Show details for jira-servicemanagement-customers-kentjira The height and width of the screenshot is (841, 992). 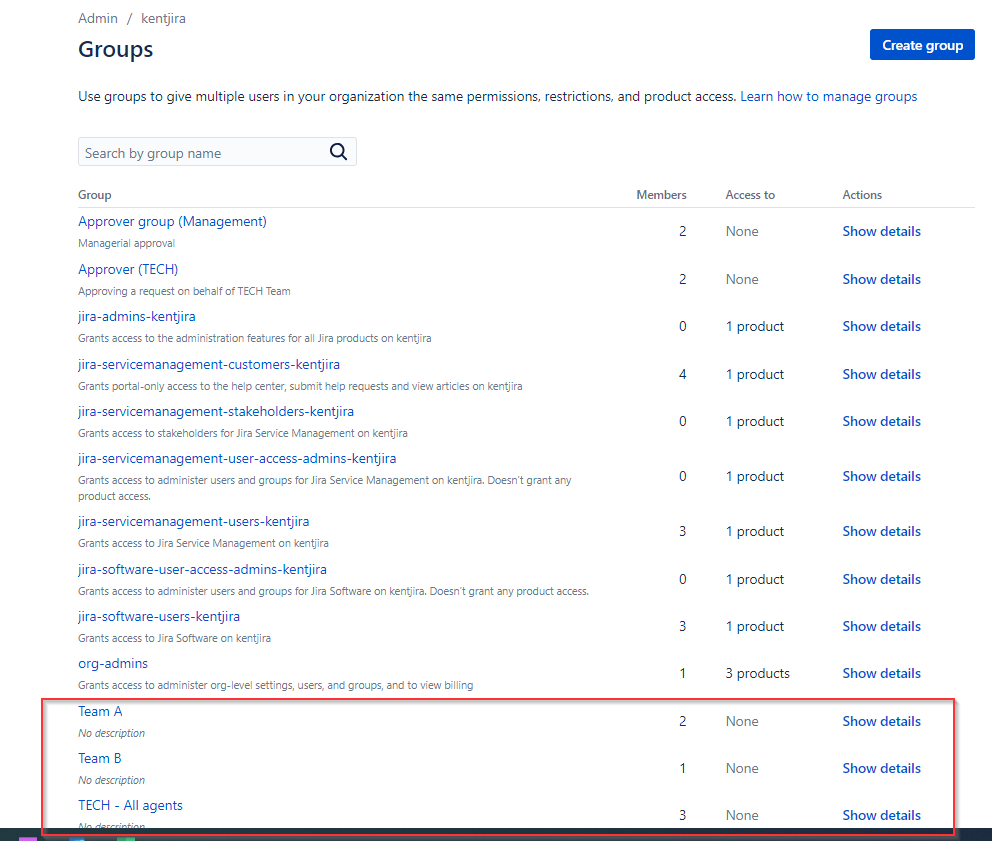tap(881, 373)
